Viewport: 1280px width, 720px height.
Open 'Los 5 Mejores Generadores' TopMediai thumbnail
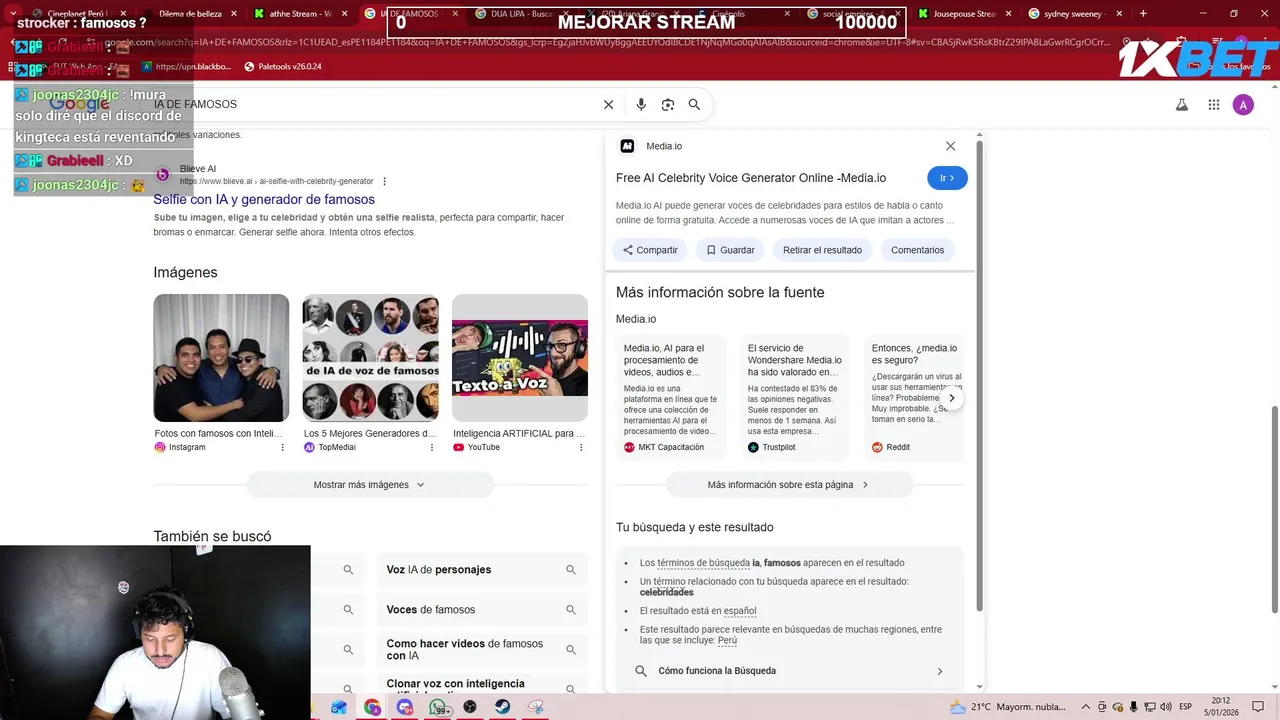point(370,358)
